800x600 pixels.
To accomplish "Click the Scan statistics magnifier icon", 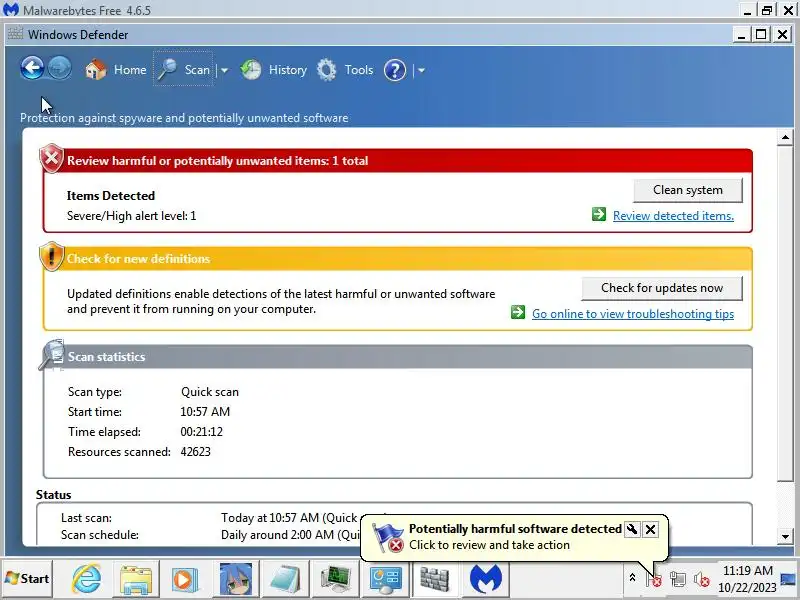I will 52,354.
